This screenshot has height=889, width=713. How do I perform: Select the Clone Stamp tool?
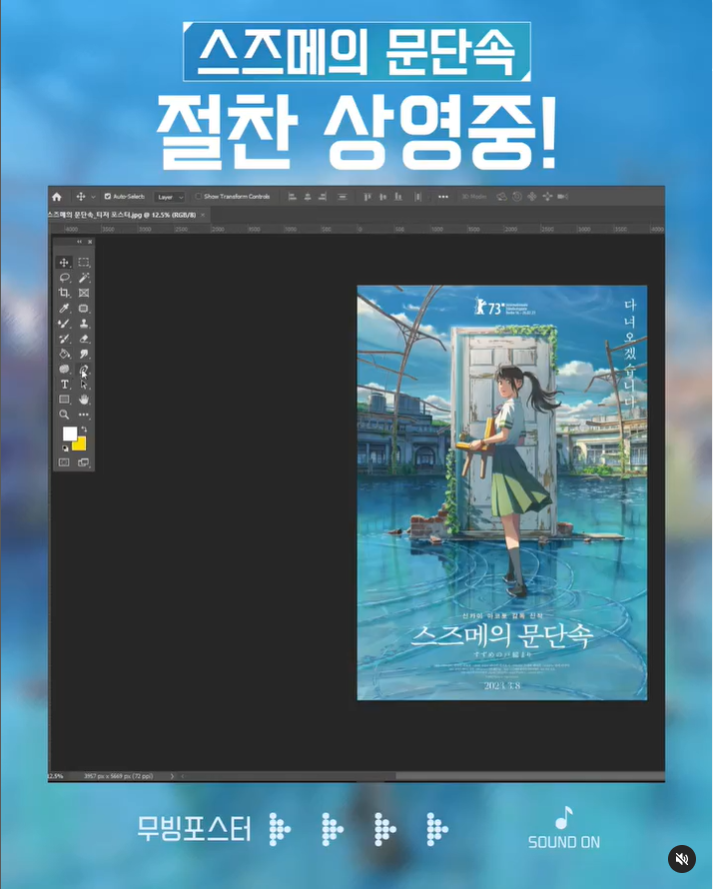point(84,323)
